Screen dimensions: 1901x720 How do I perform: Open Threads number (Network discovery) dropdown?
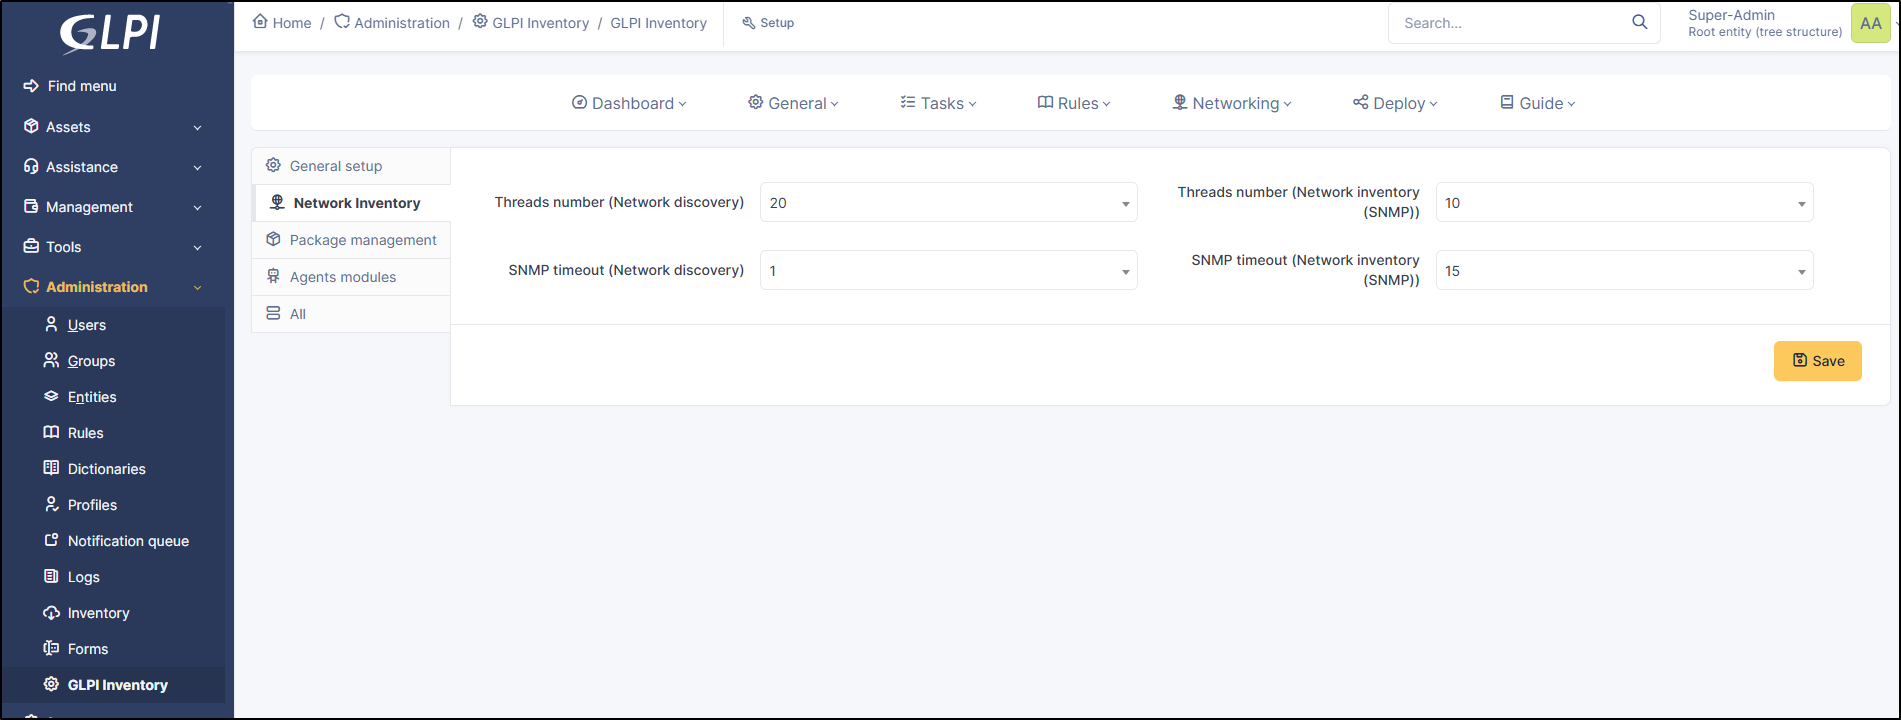[x=948, y=203]
